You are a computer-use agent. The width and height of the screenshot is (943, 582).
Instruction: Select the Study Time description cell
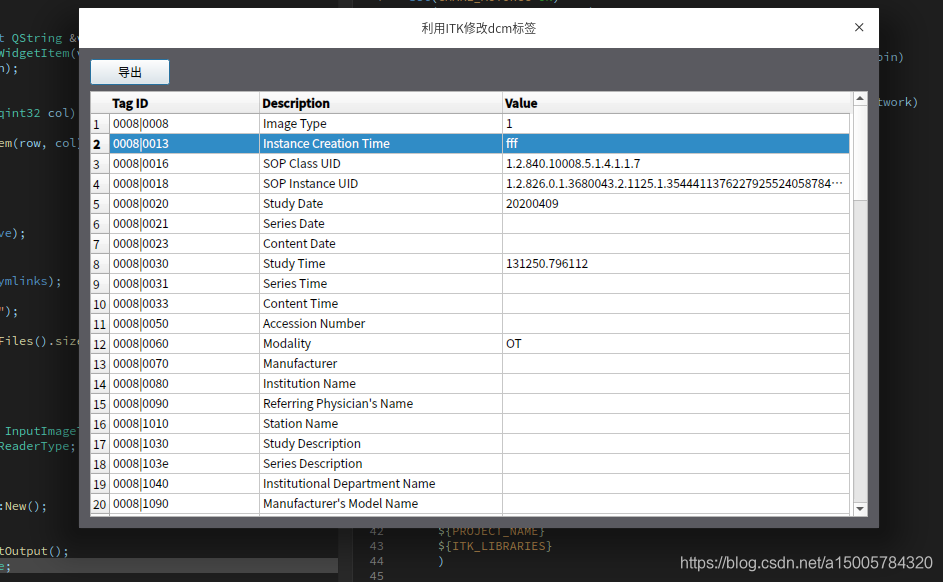(x=381, y=263)
